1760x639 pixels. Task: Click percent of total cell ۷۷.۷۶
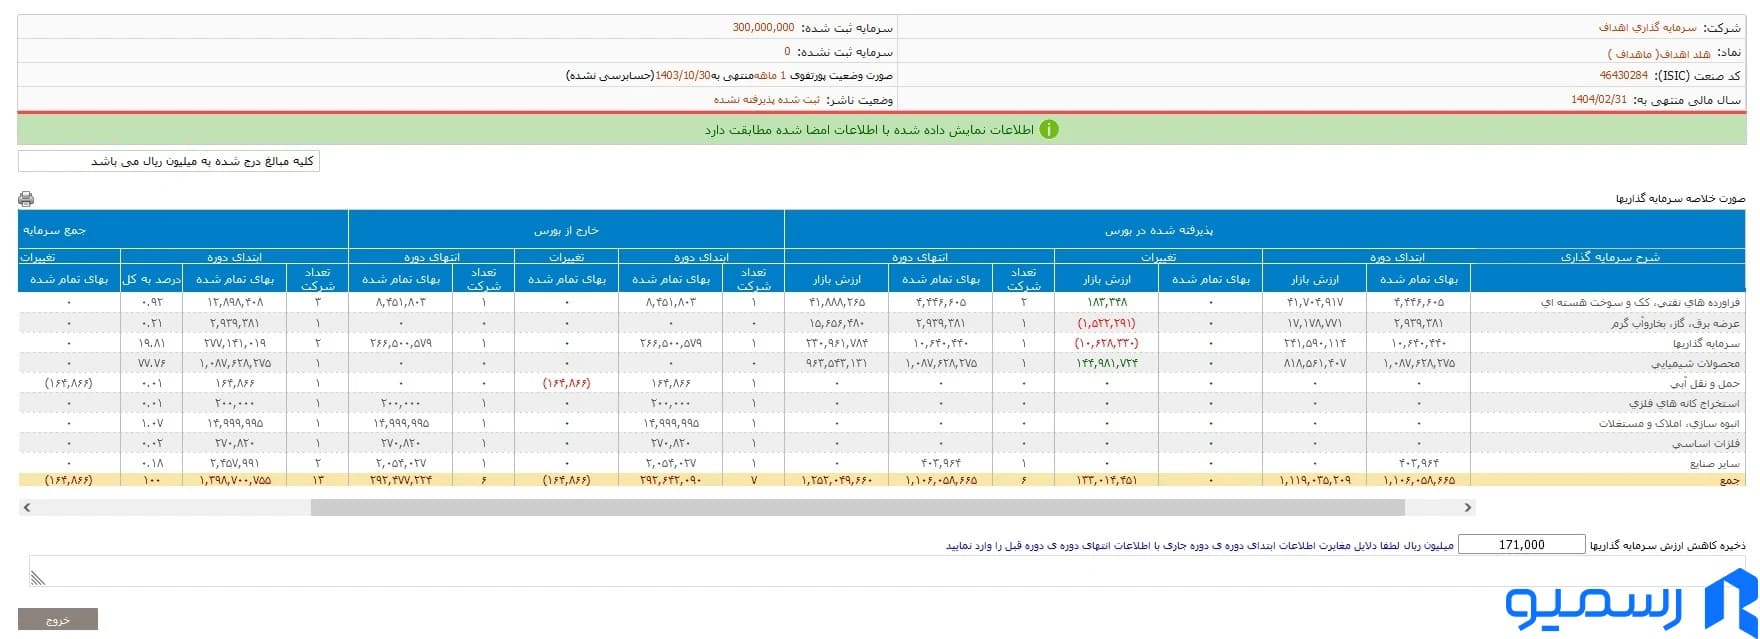[151, 364]
